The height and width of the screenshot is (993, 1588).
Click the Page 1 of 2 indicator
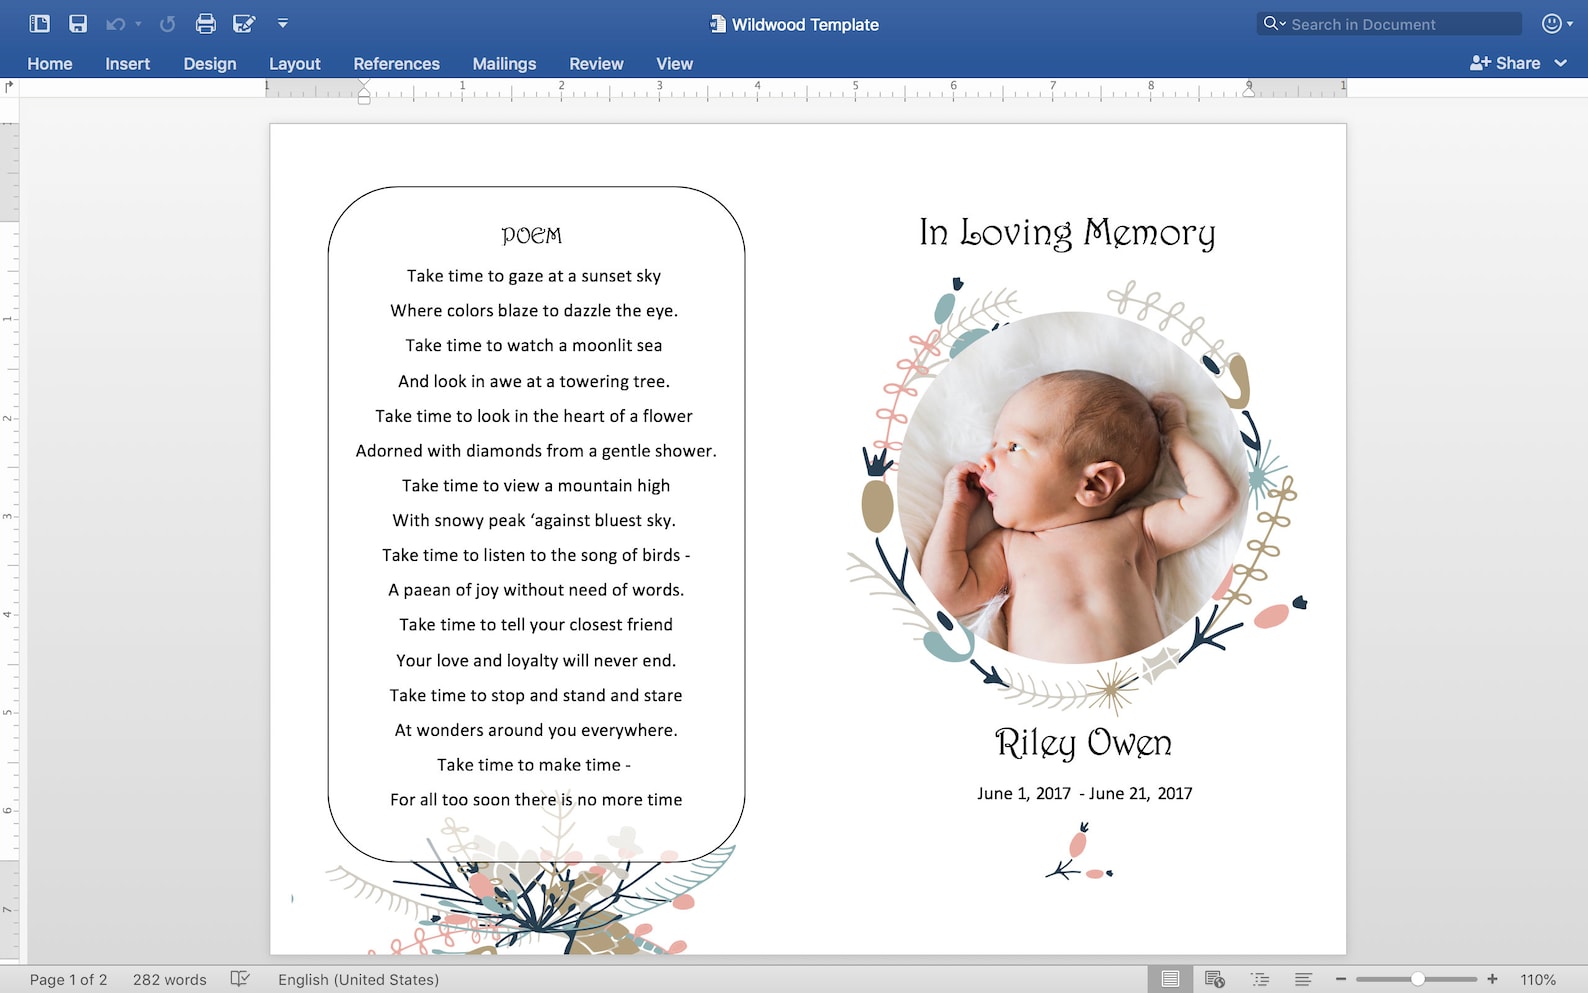(x=68, y=980)
